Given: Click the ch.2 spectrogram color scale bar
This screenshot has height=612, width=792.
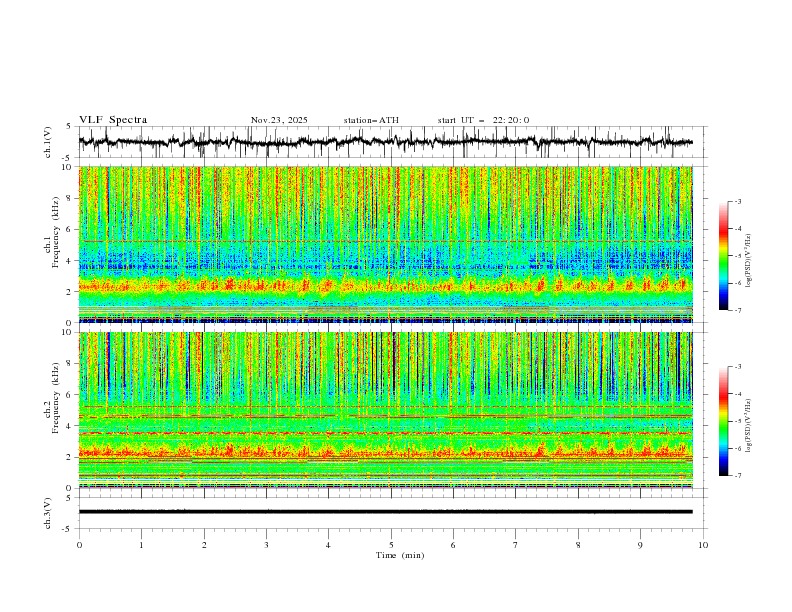Looking at the screenshot, I should tap(723, 421).
